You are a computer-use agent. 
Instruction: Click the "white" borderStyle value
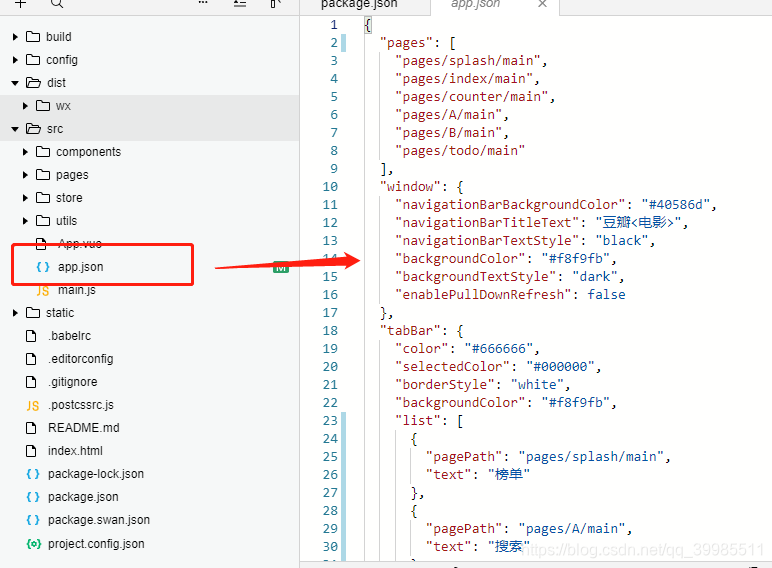537,385
